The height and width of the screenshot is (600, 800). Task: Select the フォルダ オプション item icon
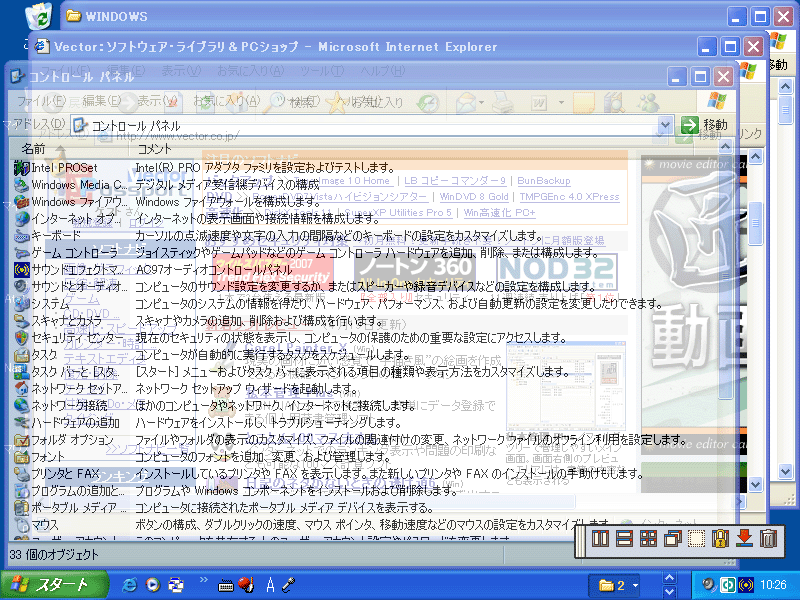tap(21, 440)
